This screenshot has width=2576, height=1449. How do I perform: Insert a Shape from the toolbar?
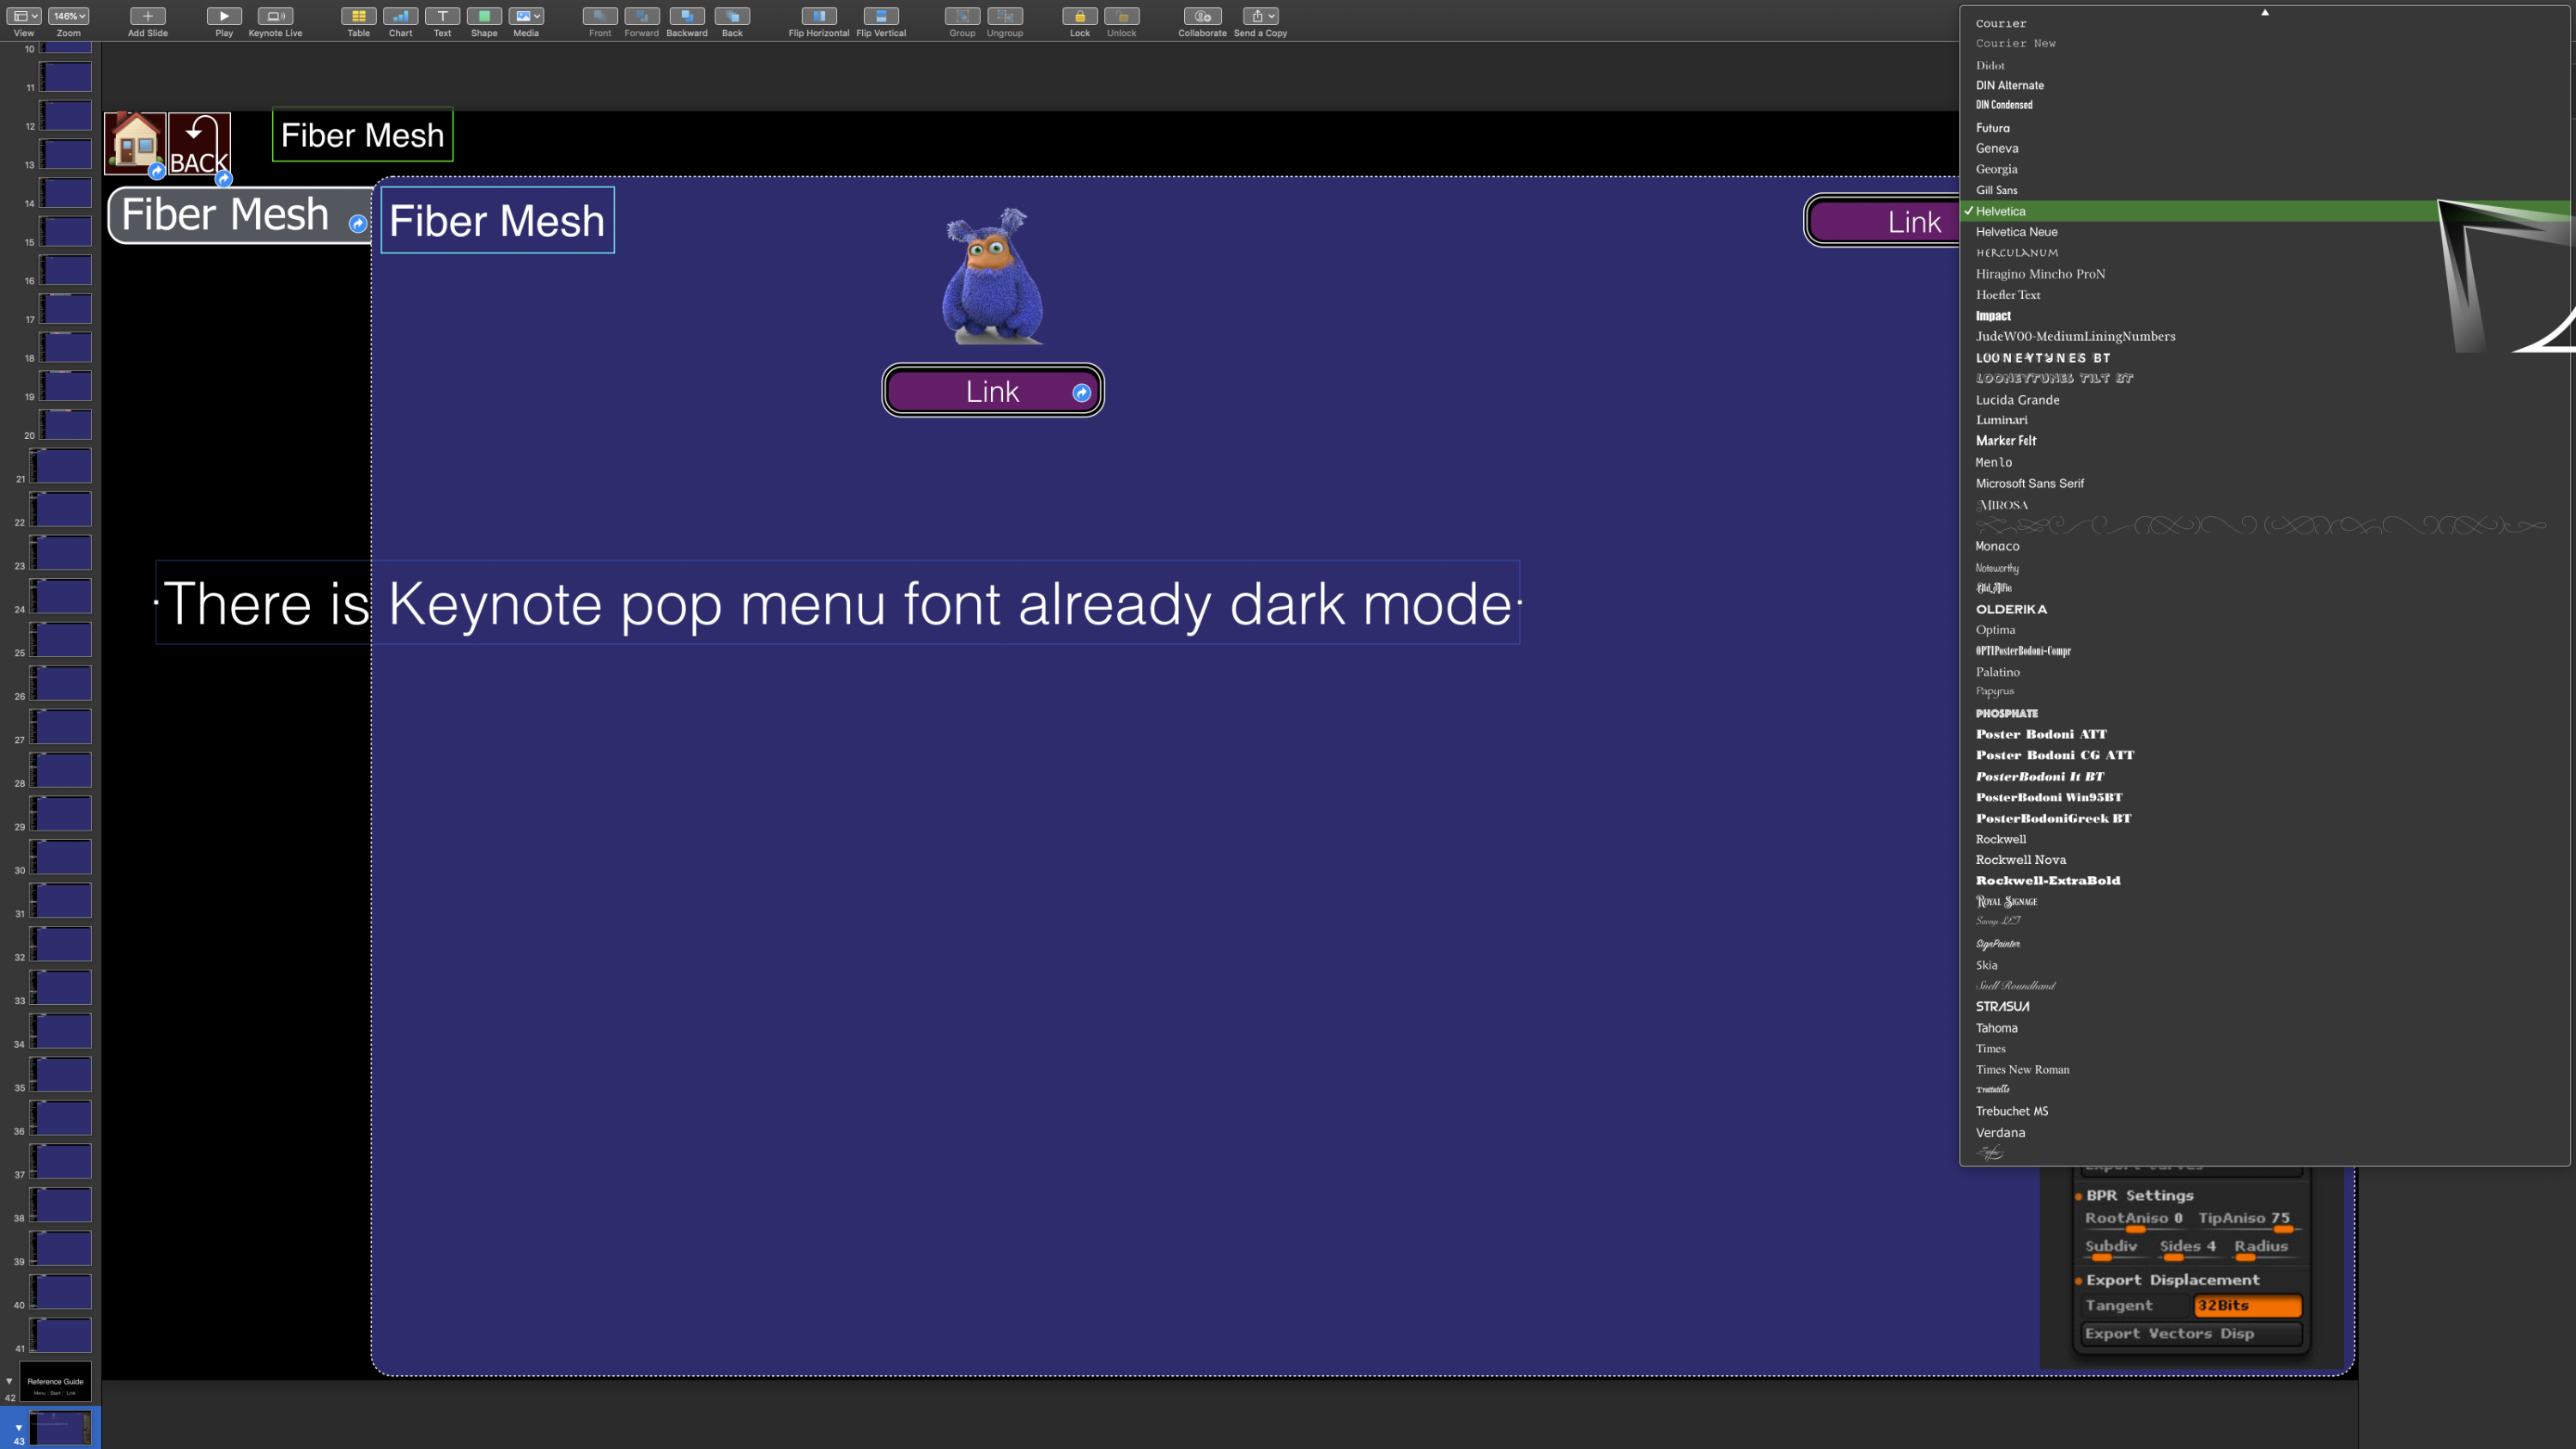tap(484, 16)
